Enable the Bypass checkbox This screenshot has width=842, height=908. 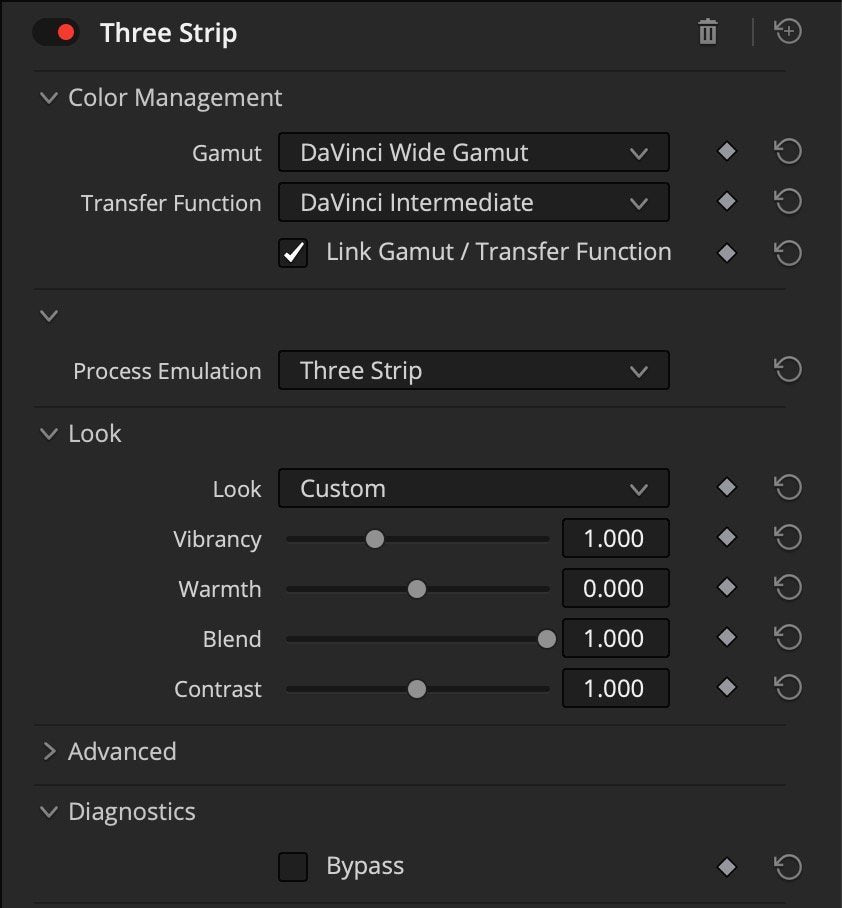(293, 866)
